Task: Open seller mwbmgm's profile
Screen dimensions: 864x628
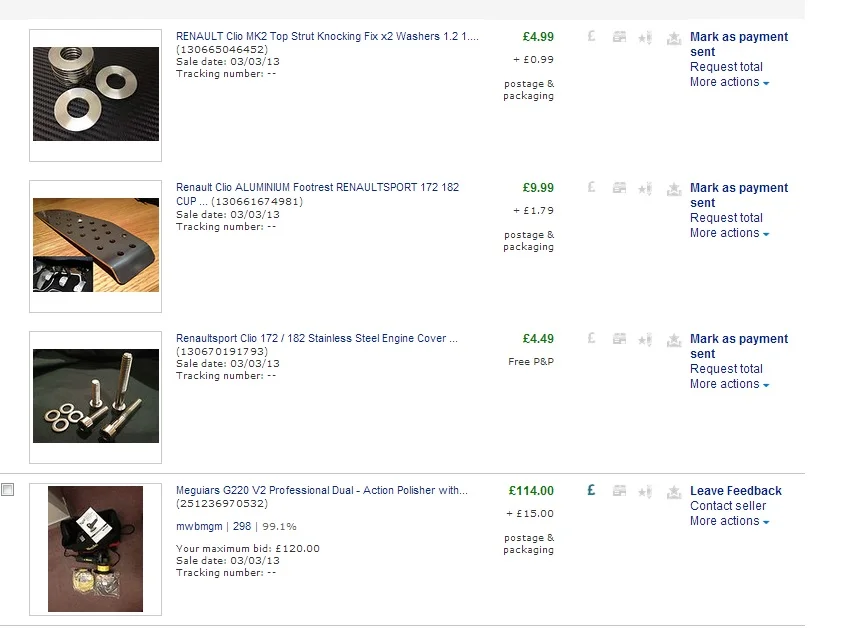Action: coord(199,527)
